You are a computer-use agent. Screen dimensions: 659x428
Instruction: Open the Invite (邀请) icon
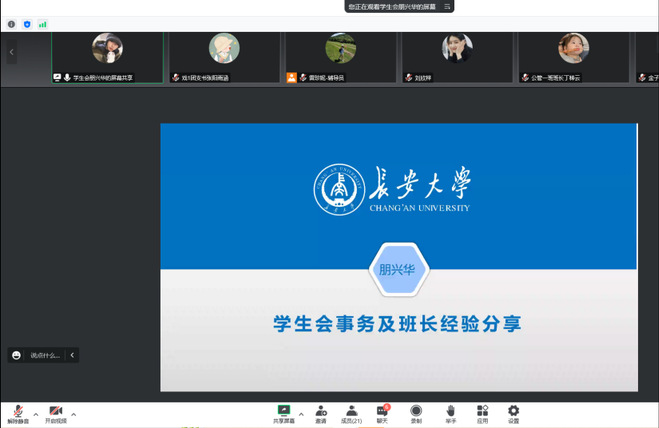(x=321, y=411)
